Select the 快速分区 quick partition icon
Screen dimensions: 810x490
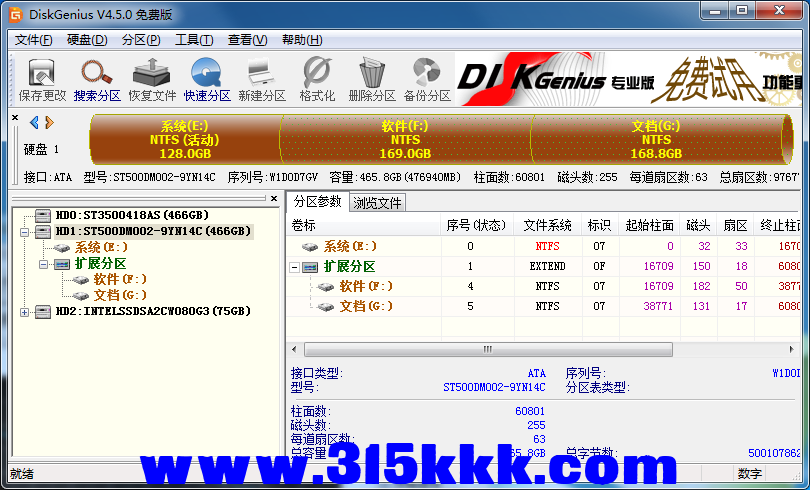207,79
